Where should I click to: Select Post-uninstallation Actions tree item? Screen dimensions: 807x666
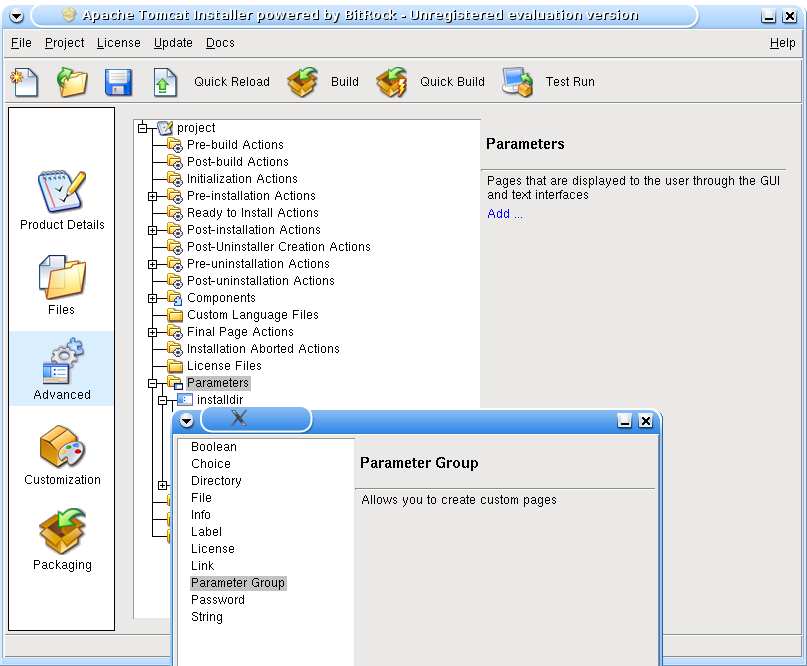tap(260, 281)
